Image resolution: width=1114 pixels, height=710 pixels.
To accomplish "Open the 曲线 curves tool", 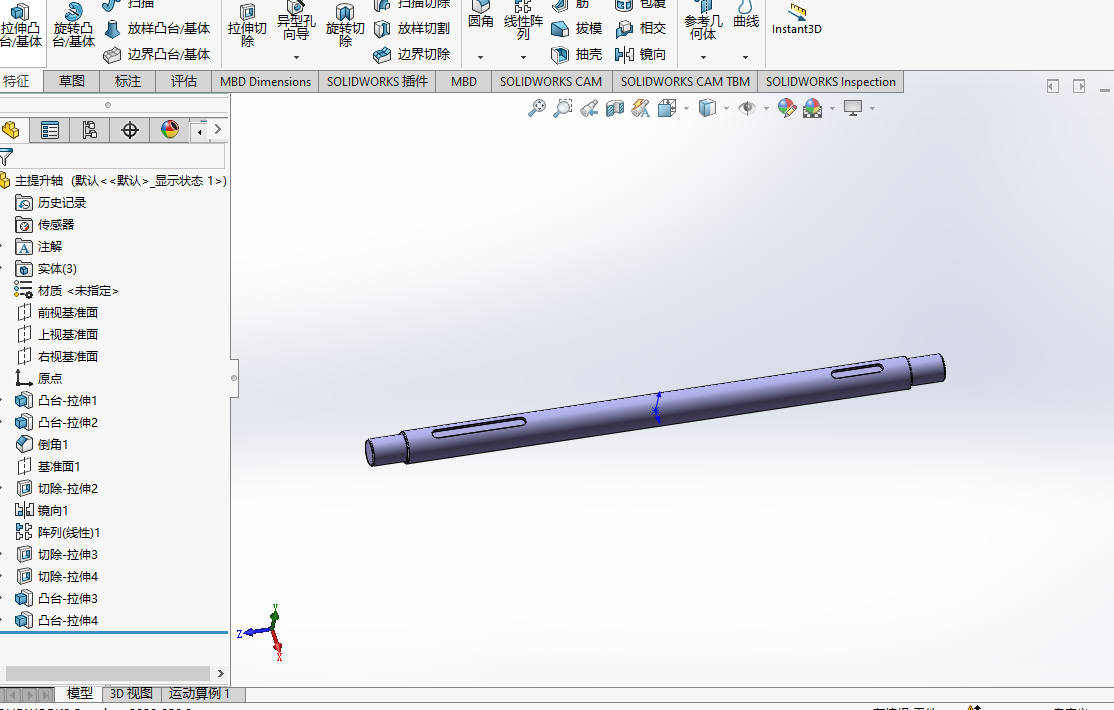I will click(x=746, y=16).
